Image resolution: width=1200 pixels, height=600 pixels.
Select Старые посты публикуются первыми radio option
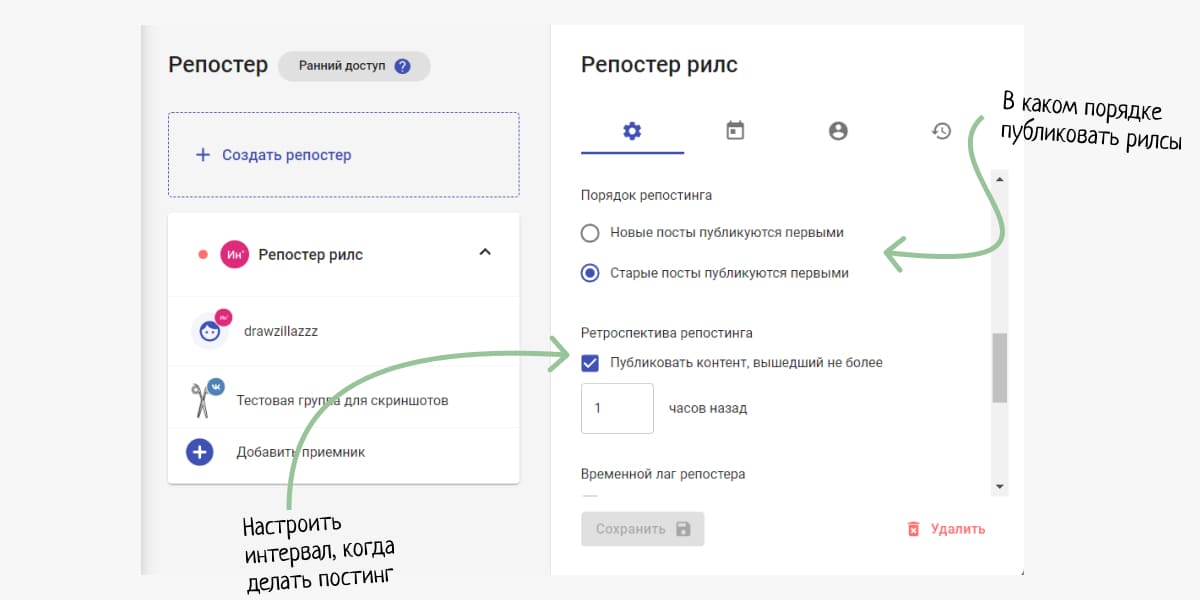(x=590, y=273)
